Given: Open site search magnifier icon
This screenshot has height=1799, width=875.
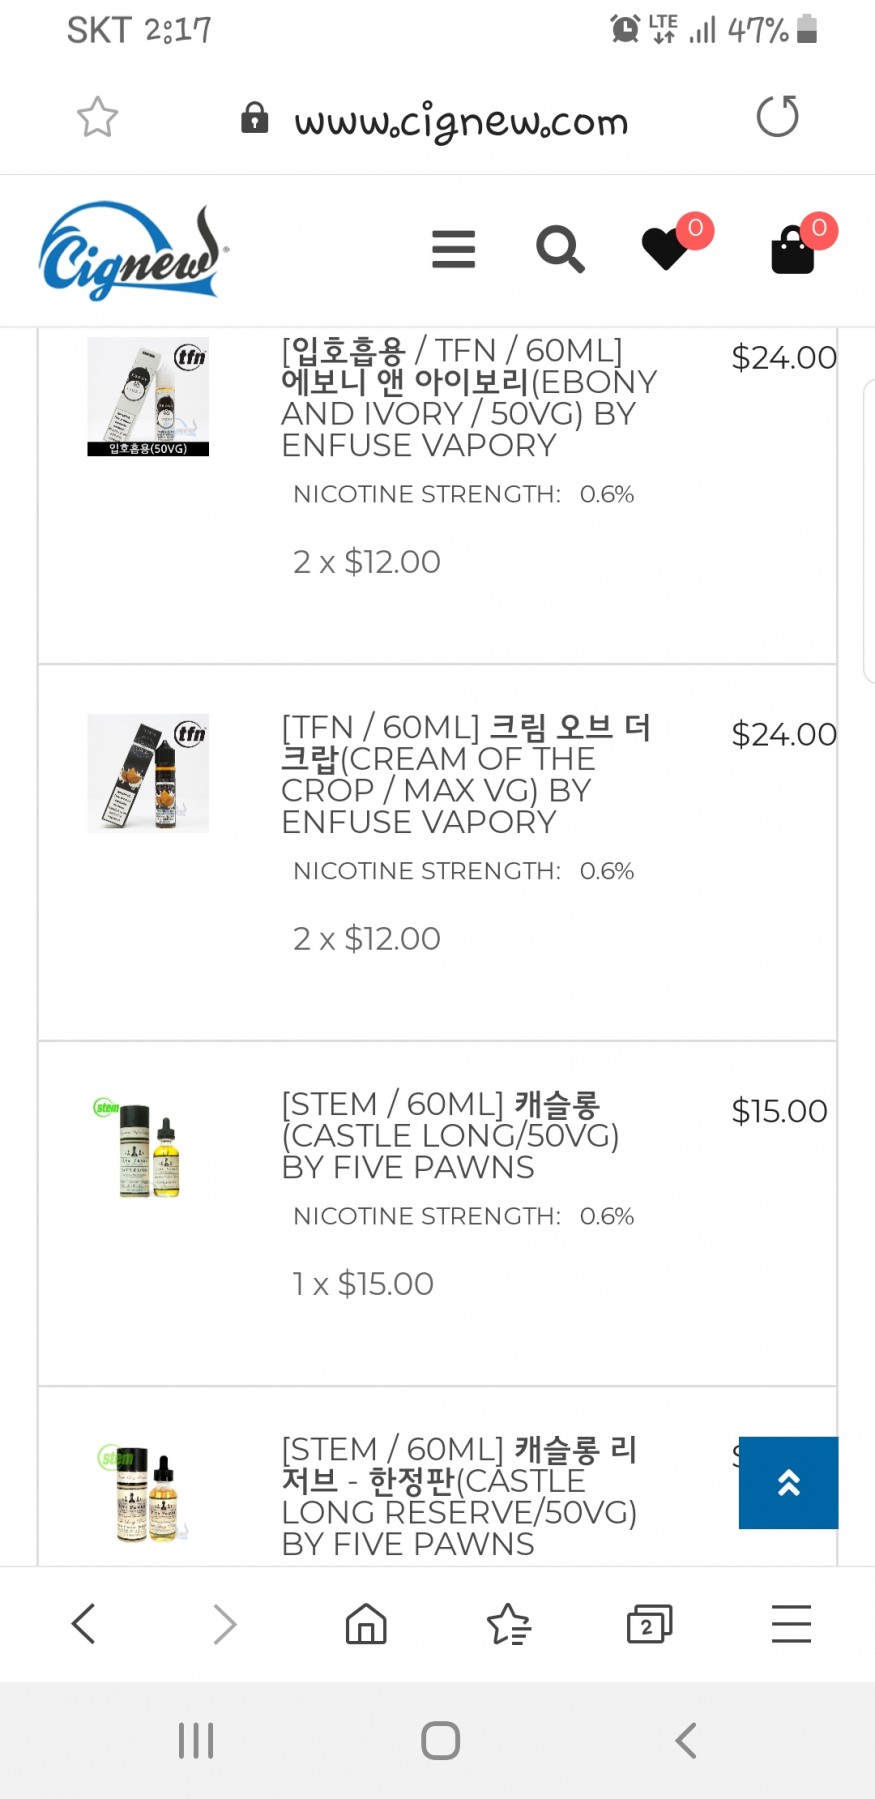Looking at the screenshot, I should point(560,249).
